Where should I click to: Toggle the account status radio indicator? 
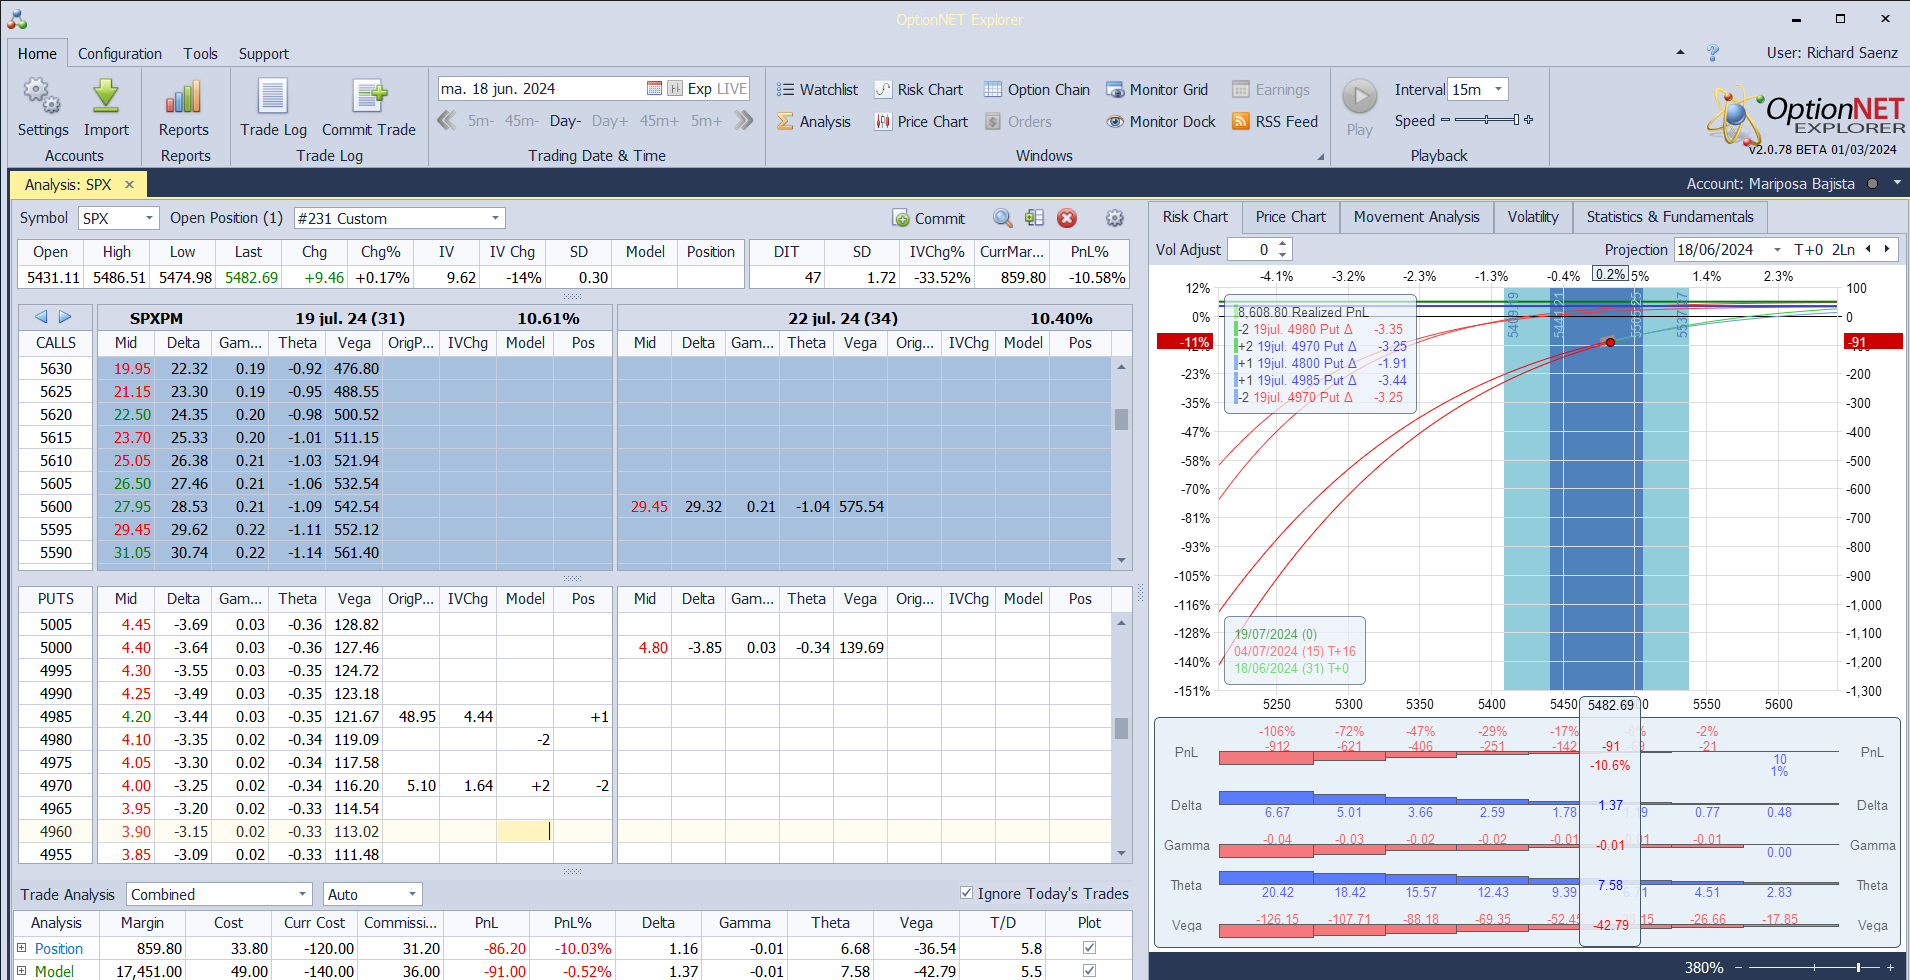(x=1872, y=184)
